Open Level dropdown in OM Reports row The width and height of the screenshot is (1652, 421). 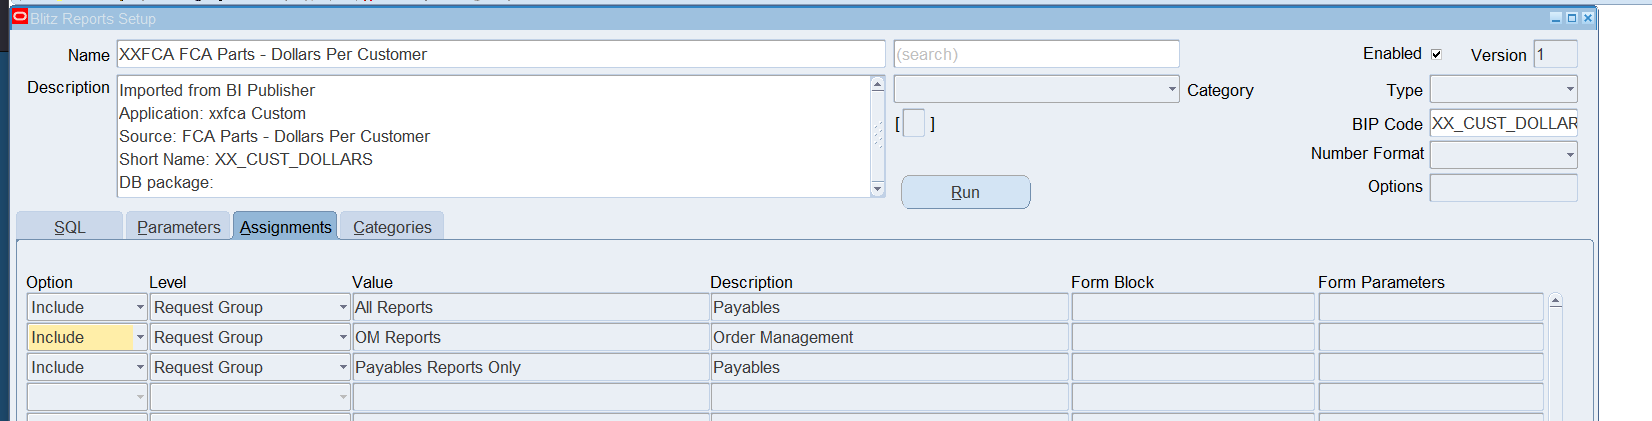[x=343, y=337]
